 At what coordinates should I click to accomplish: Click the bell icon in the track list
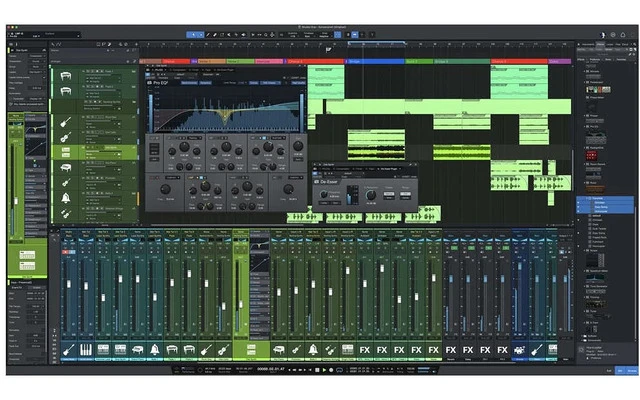pyautogui.click(x=66, y=198)
